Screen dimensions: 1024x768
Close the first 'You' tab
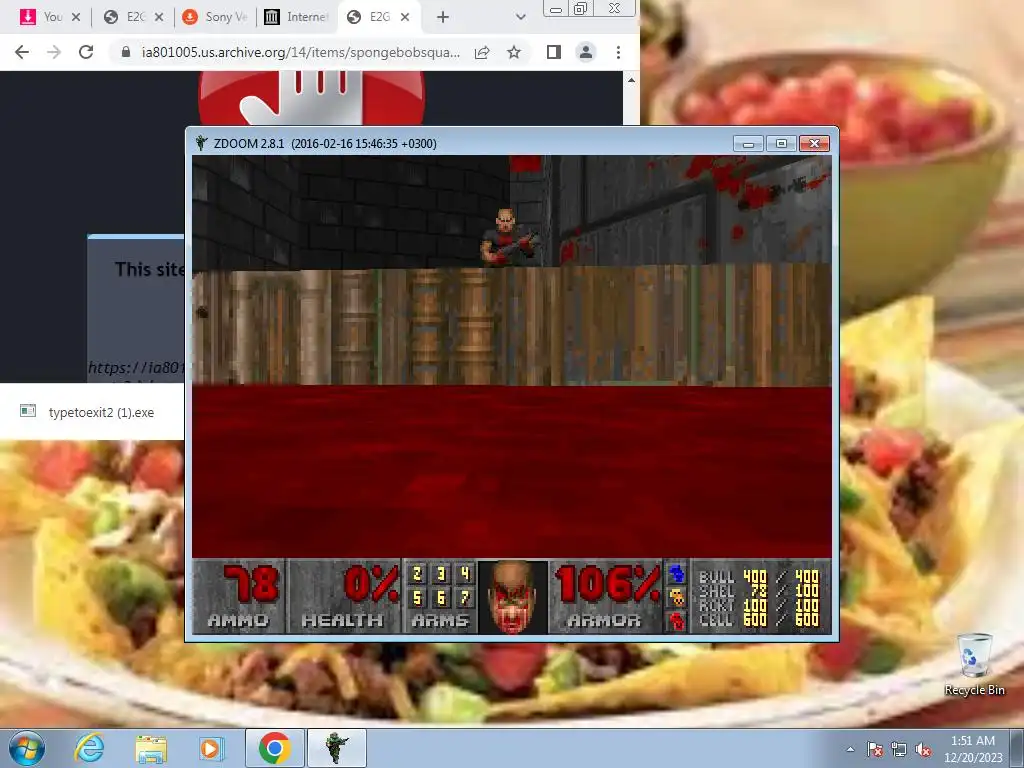(x=76, y=18)
